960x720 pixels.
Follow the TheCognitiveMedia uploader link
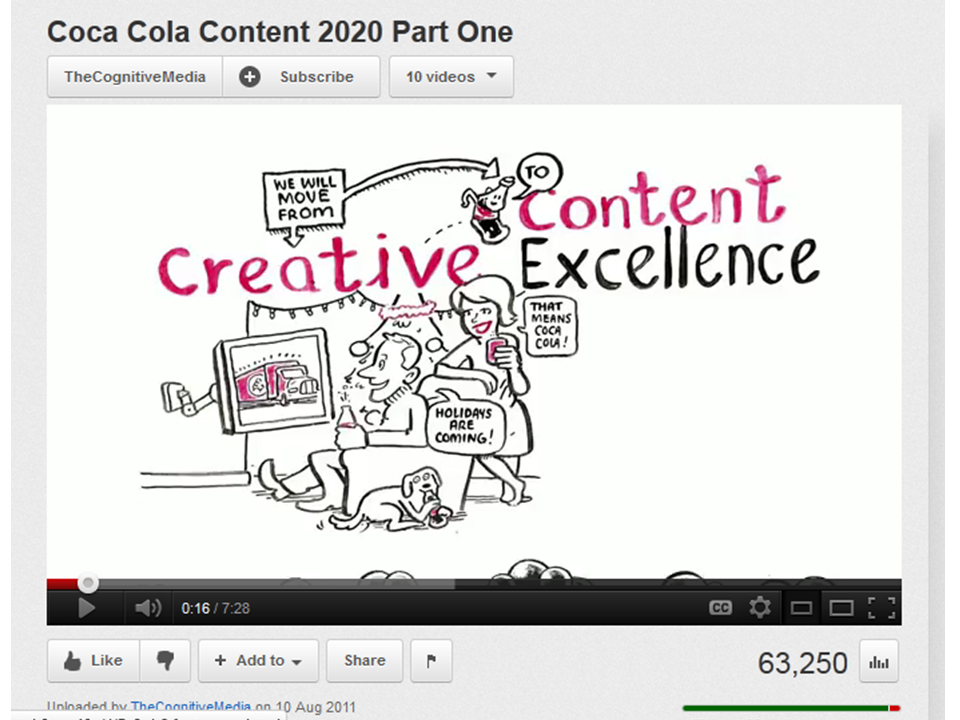click(191, 706)
